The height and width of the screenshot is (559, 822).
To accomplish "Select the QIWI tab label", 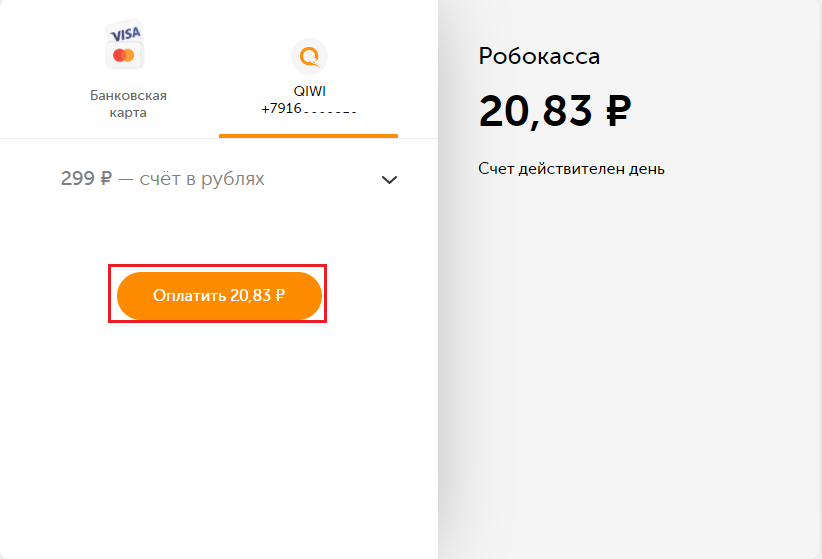I will coord(309,90).
